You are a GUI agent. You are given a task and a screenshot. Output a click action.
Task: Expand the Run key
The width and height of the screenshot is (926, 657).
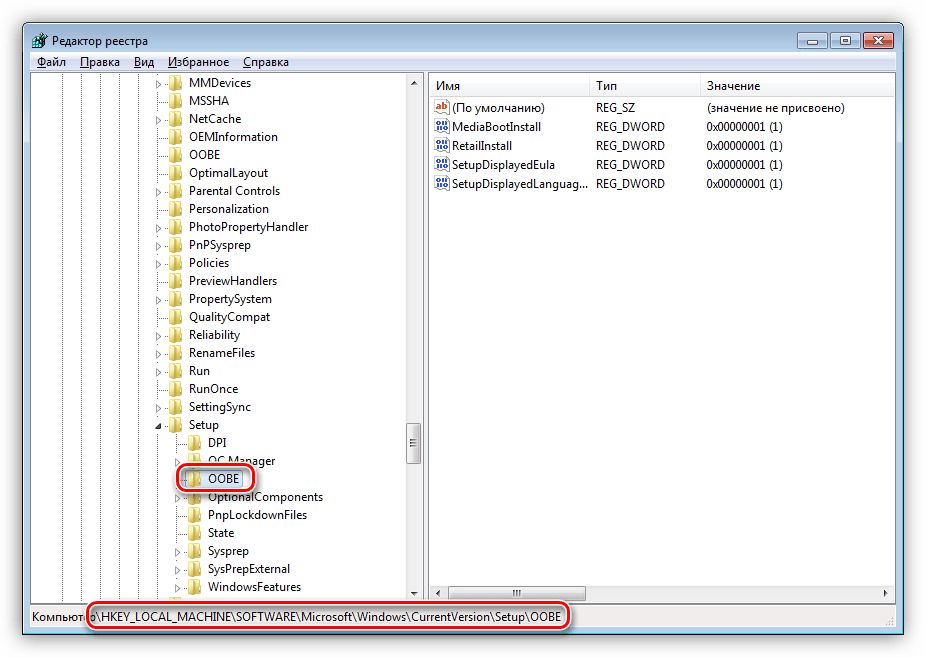click(x=158, y=372)
